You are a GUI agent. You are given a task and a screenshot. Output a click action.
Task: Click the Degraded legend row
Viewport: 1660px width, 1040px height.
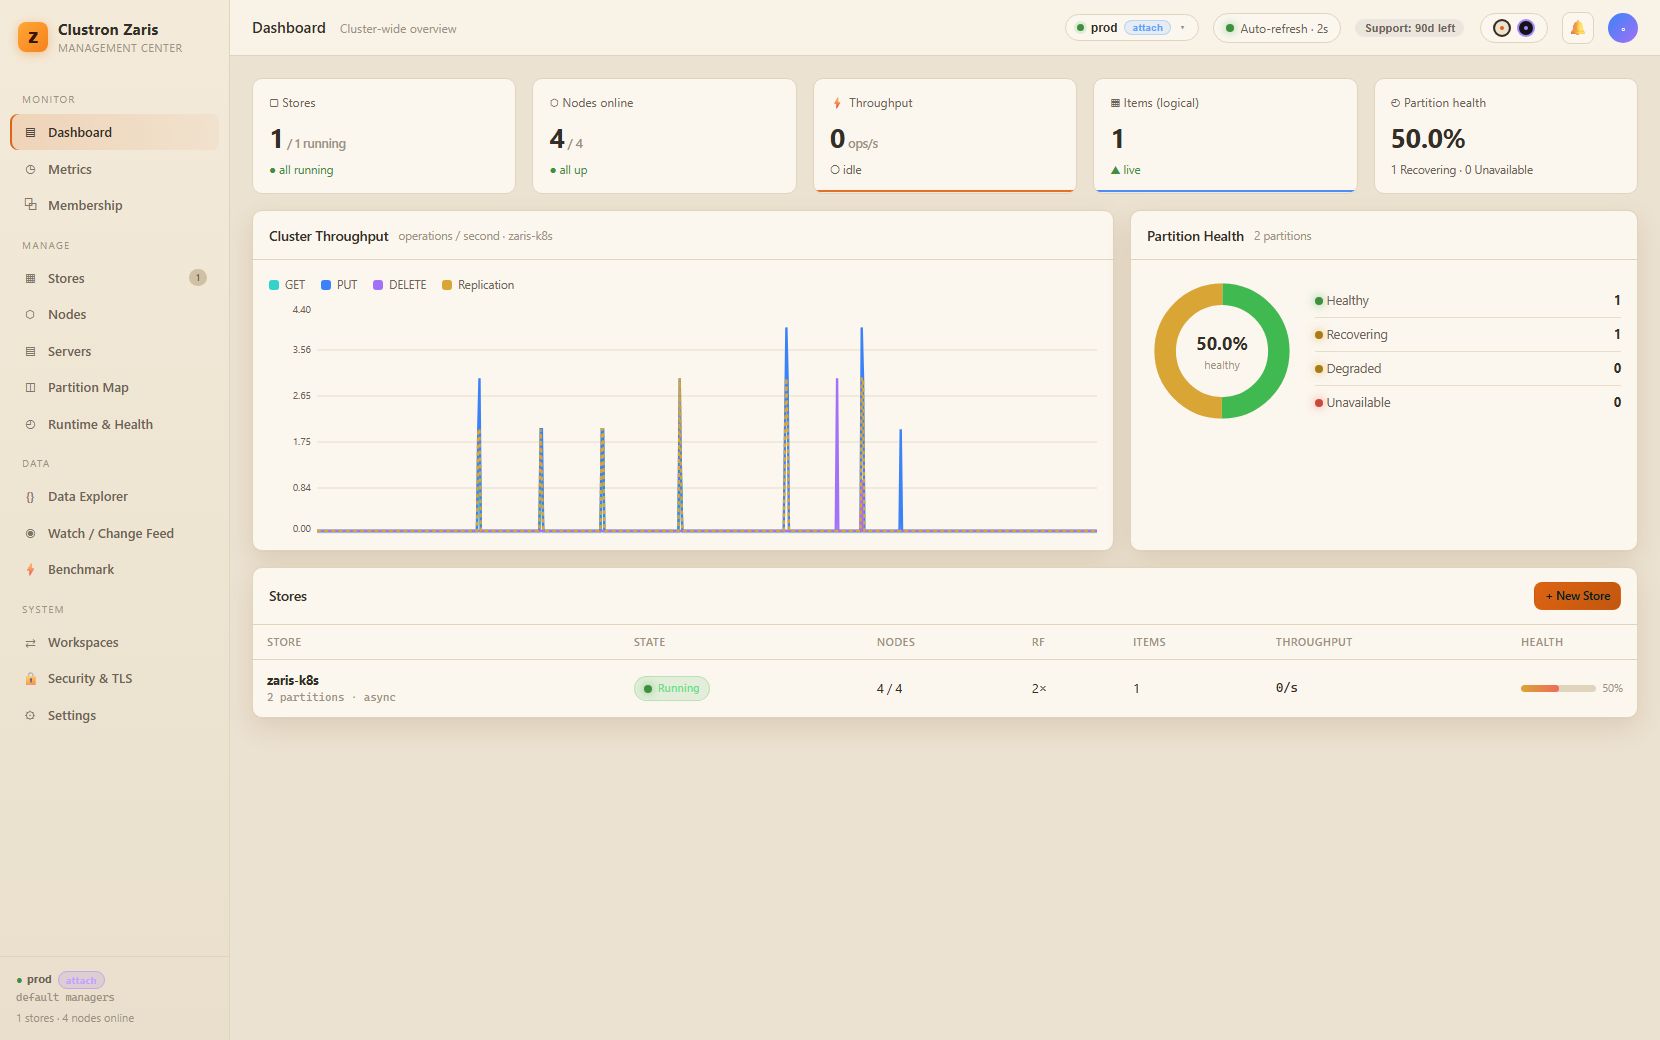(1467, 369)
